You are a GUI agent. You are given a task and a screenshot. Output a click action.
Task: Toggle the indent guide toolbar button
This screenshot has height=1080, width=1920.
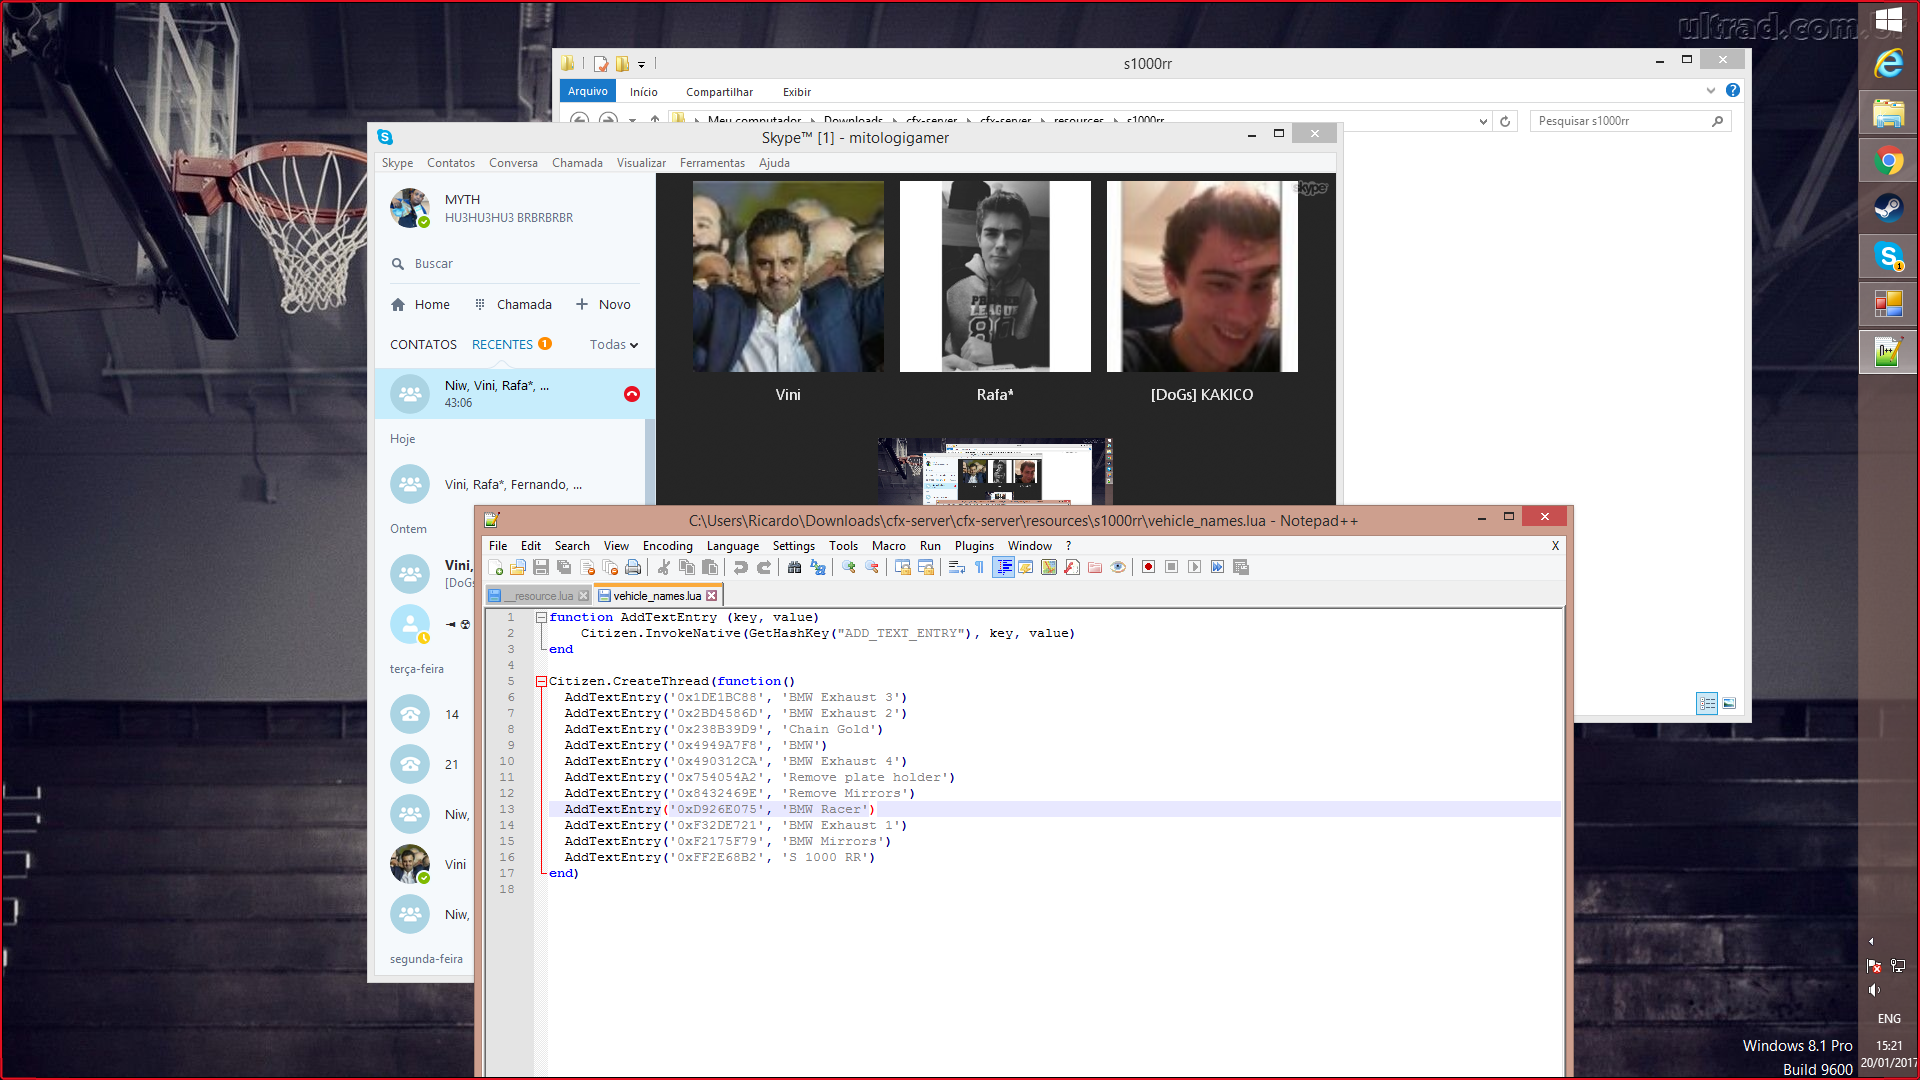click(1003, 567)
